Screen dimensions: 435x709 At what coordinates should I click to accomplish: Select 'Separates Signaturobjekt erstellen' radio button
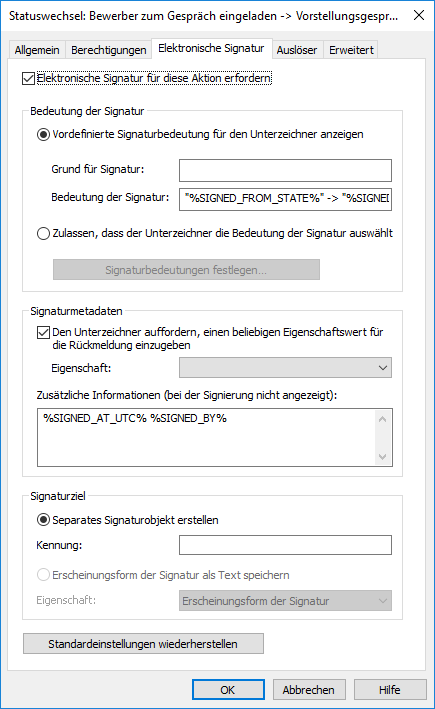43,520
